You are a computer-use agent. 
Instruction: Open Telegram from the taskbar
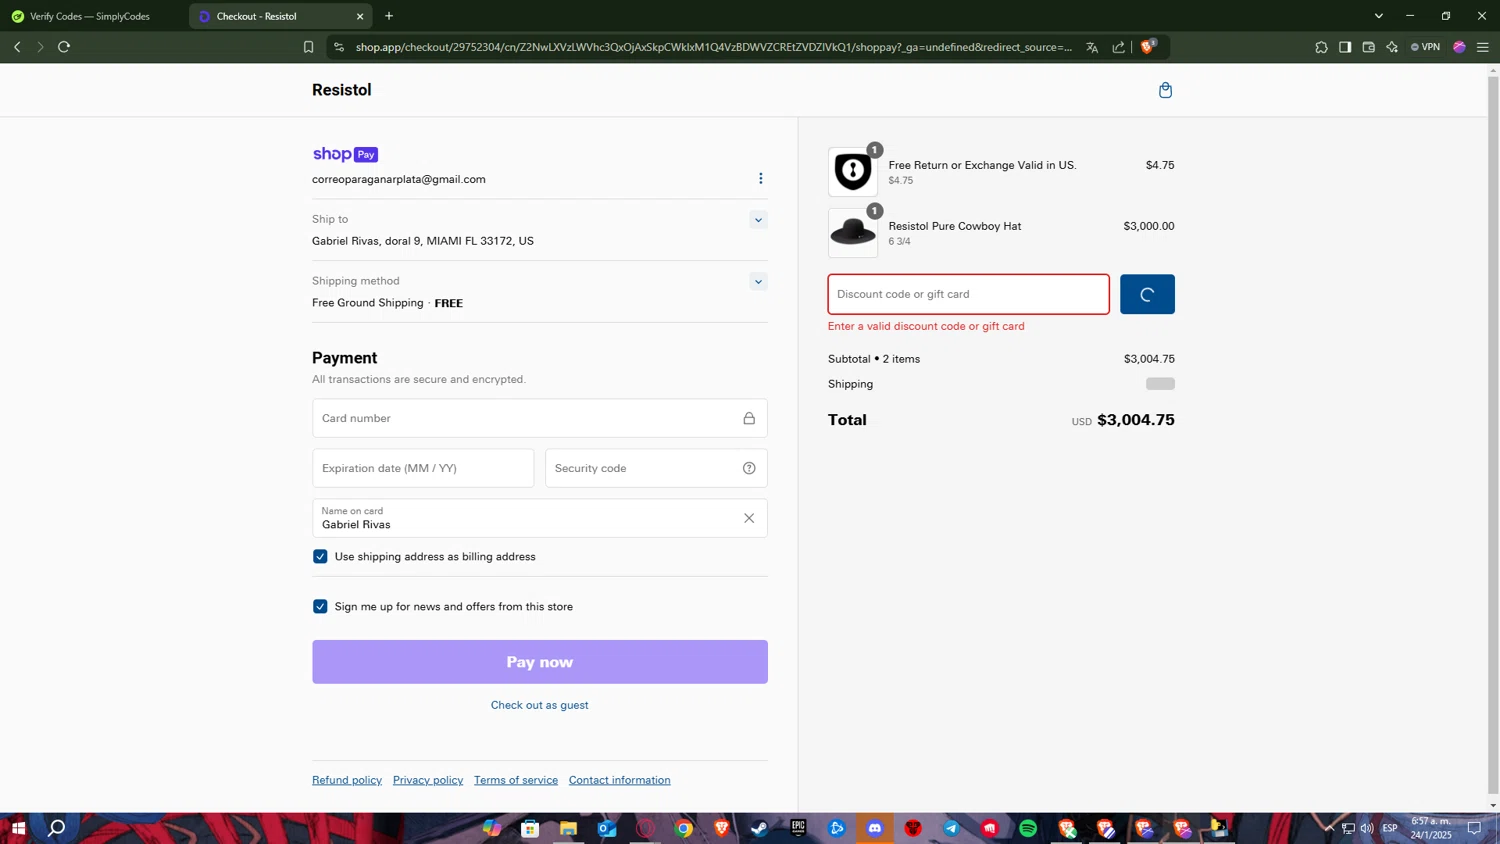(951, 828)
